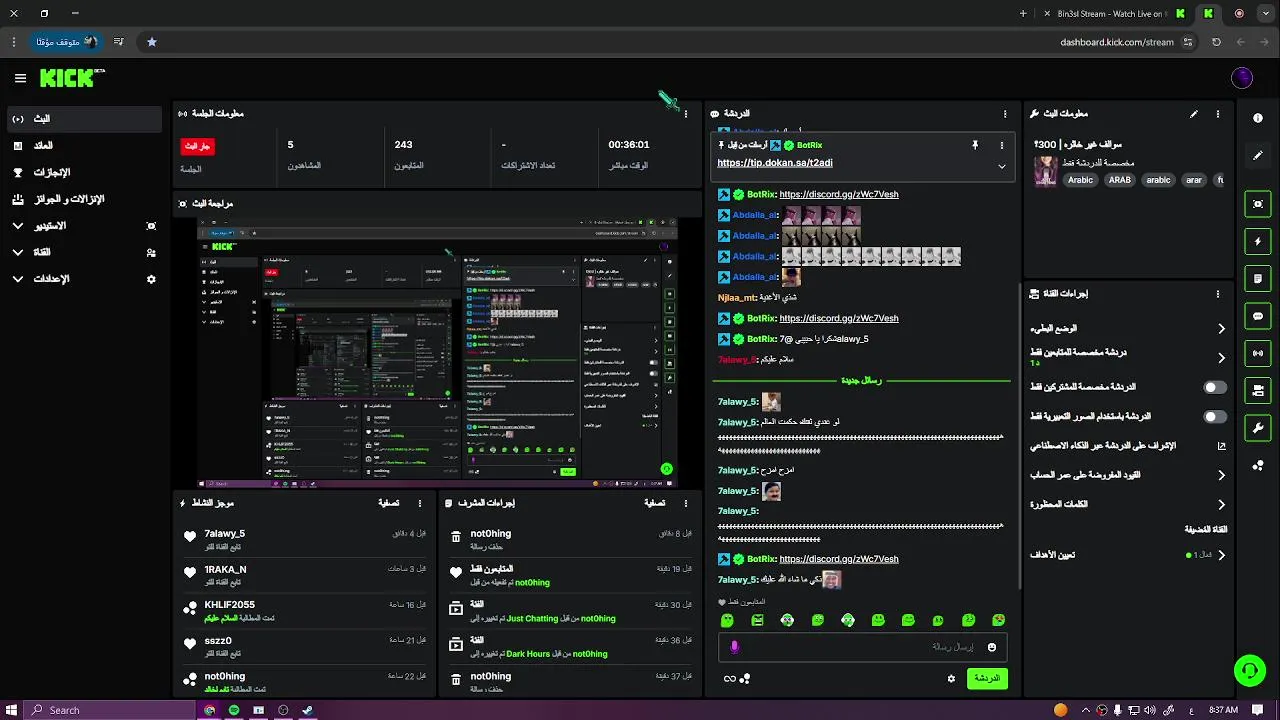Screen dimensions: 1280x720
Task: Open the user profile avatar menu
Action: 1242,78
